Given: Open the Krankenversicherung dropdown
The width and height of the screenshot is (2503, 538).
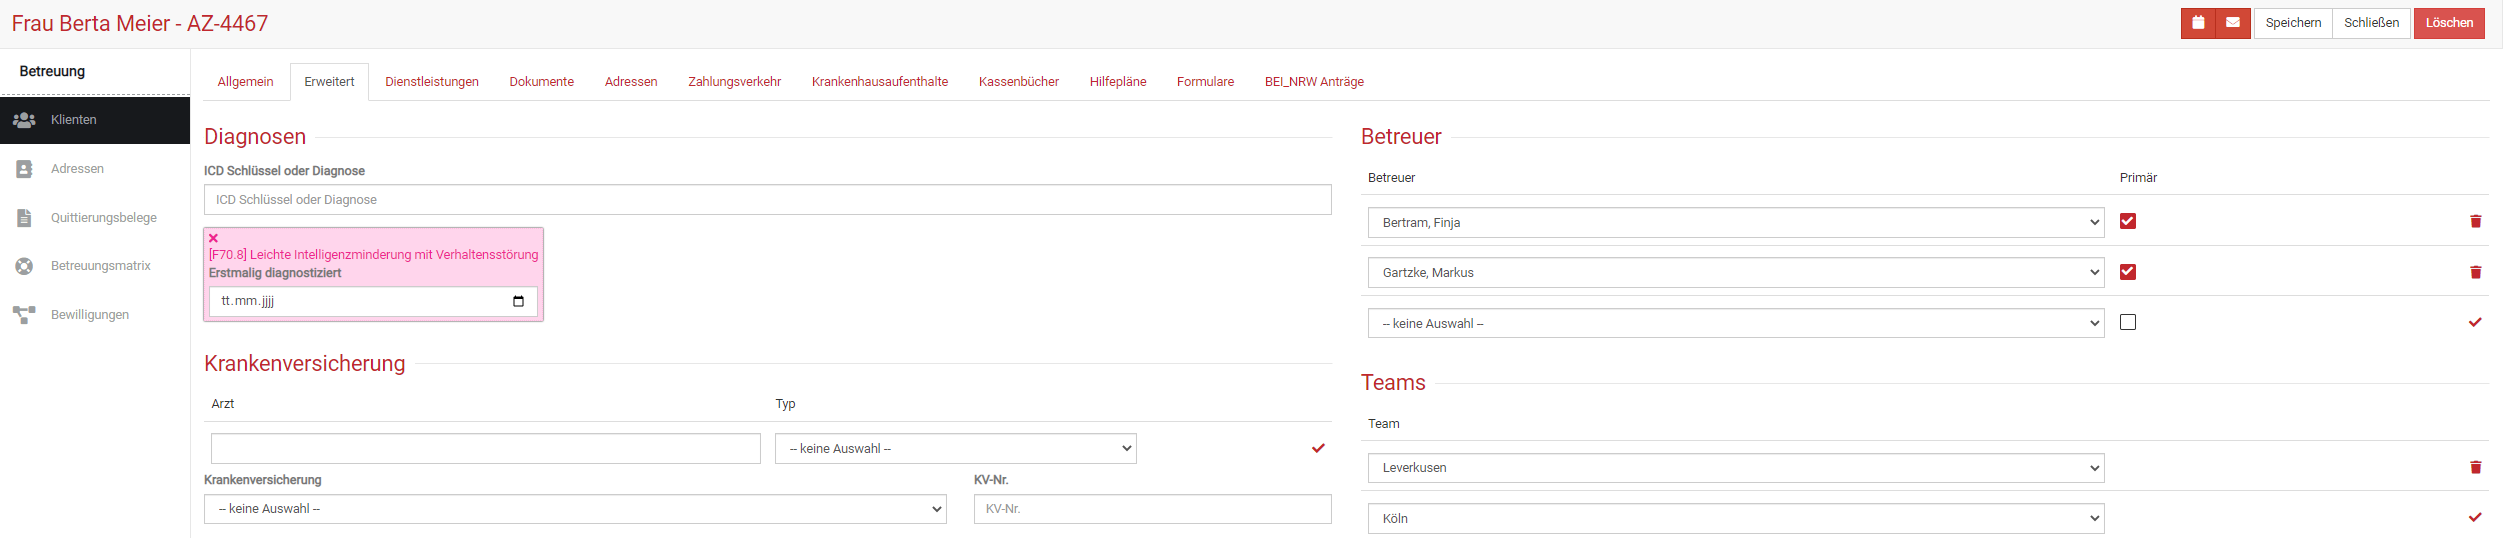Looking at the screenshot, I should [x=575, y=509].
